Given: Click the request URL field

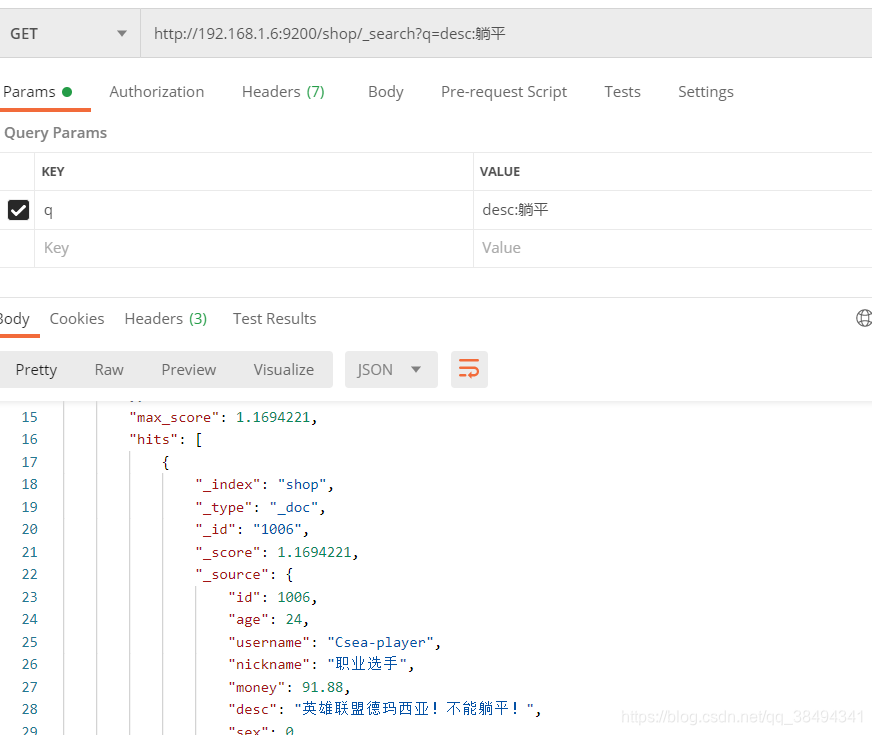Looking at the screenshot, I should pyautogui.click(x=500, y=34).
